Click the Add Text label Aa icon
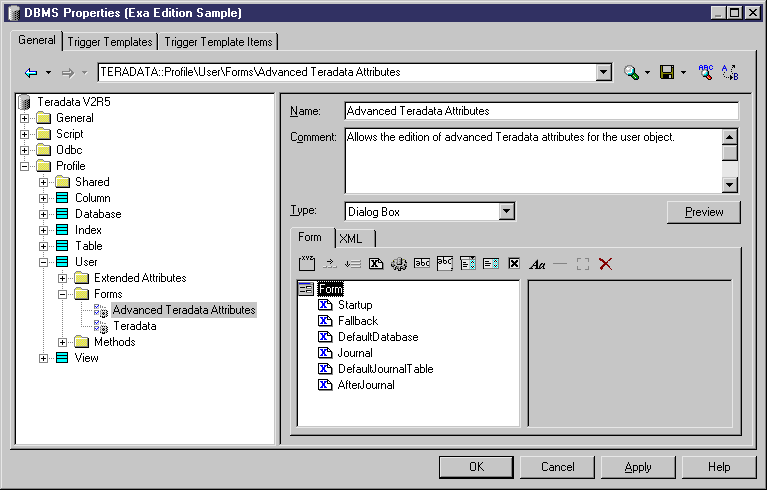The width and height of the screenshot is (767, 490). (537, 264)
